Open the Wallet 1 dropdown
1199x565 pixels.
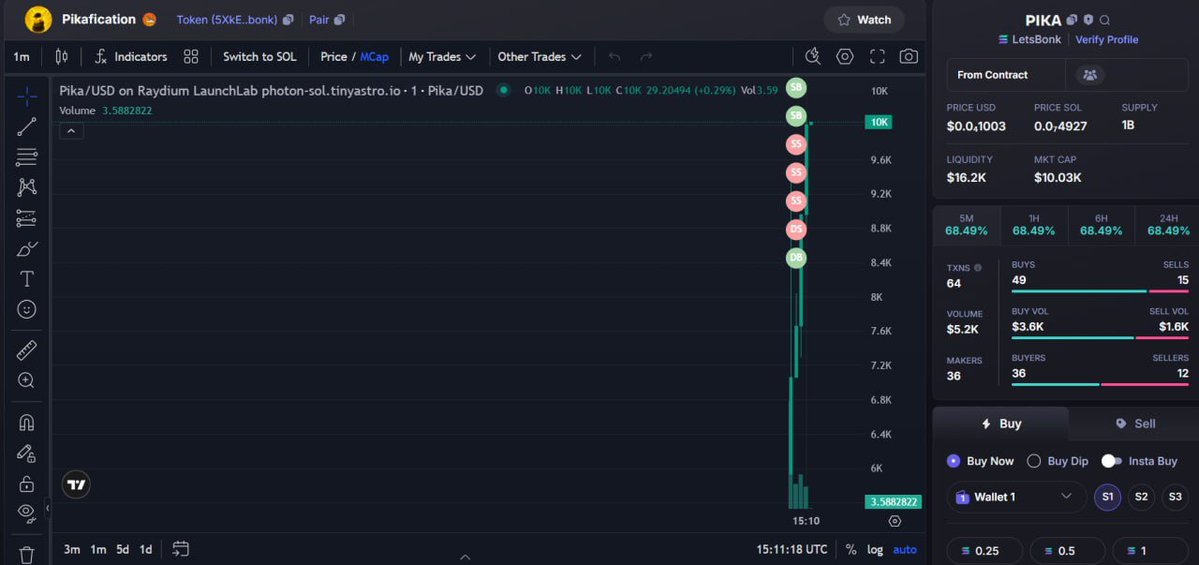pos(1016,497)
